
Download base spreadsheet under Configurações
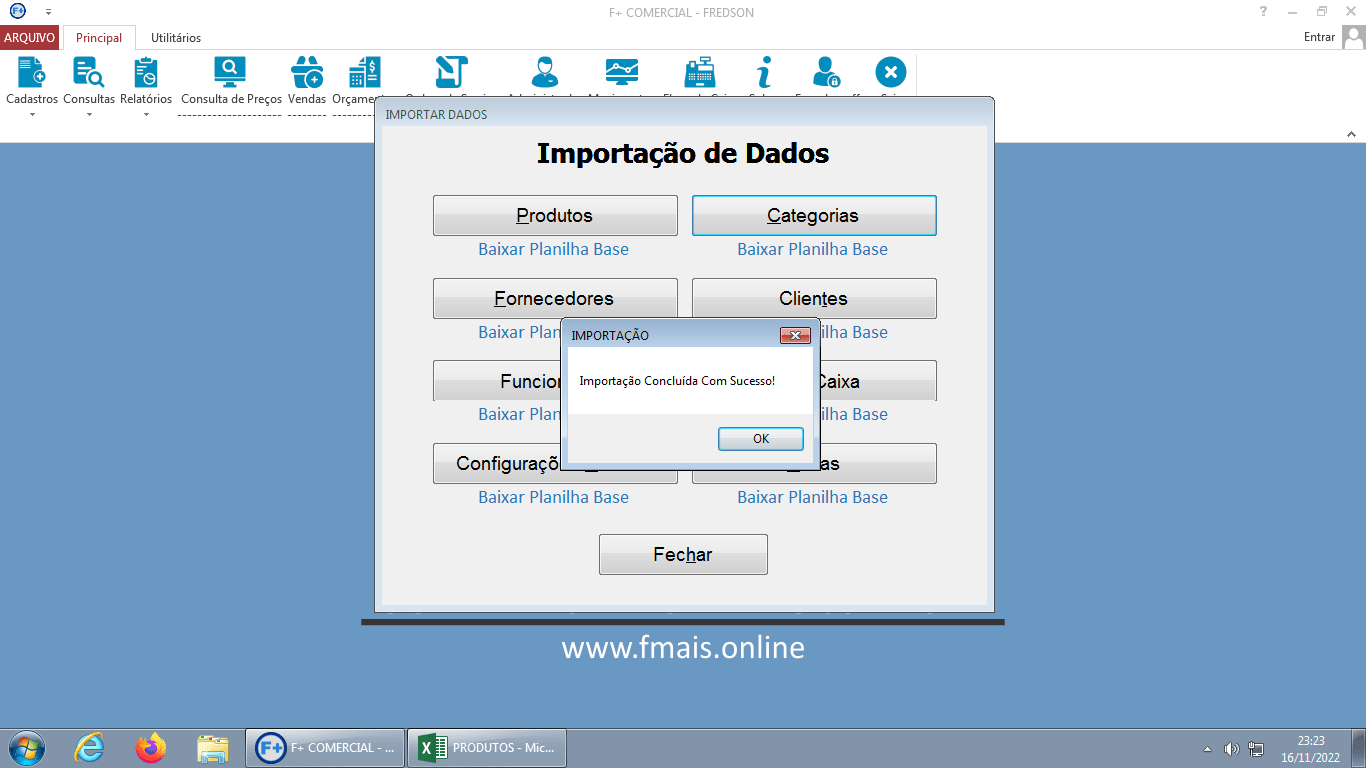click(x=554, y=497)
